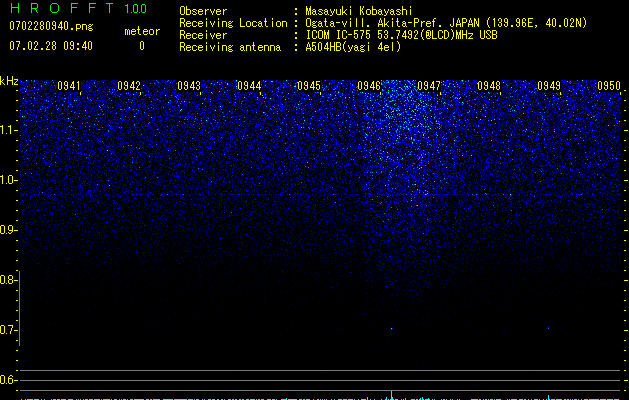This screenshot has width=629, height=400.
Task: Click the date stamp 07.02.28 09:40
Action: tap(51, 46)
